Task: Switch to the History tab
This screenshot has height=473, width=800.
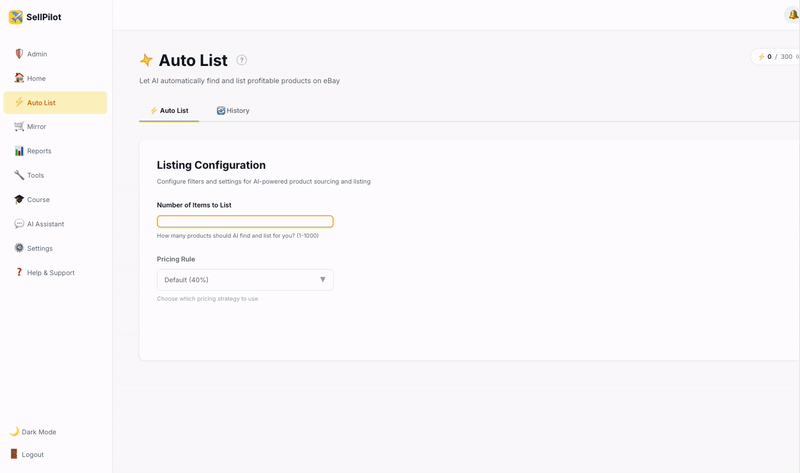Action: (233, 111)
